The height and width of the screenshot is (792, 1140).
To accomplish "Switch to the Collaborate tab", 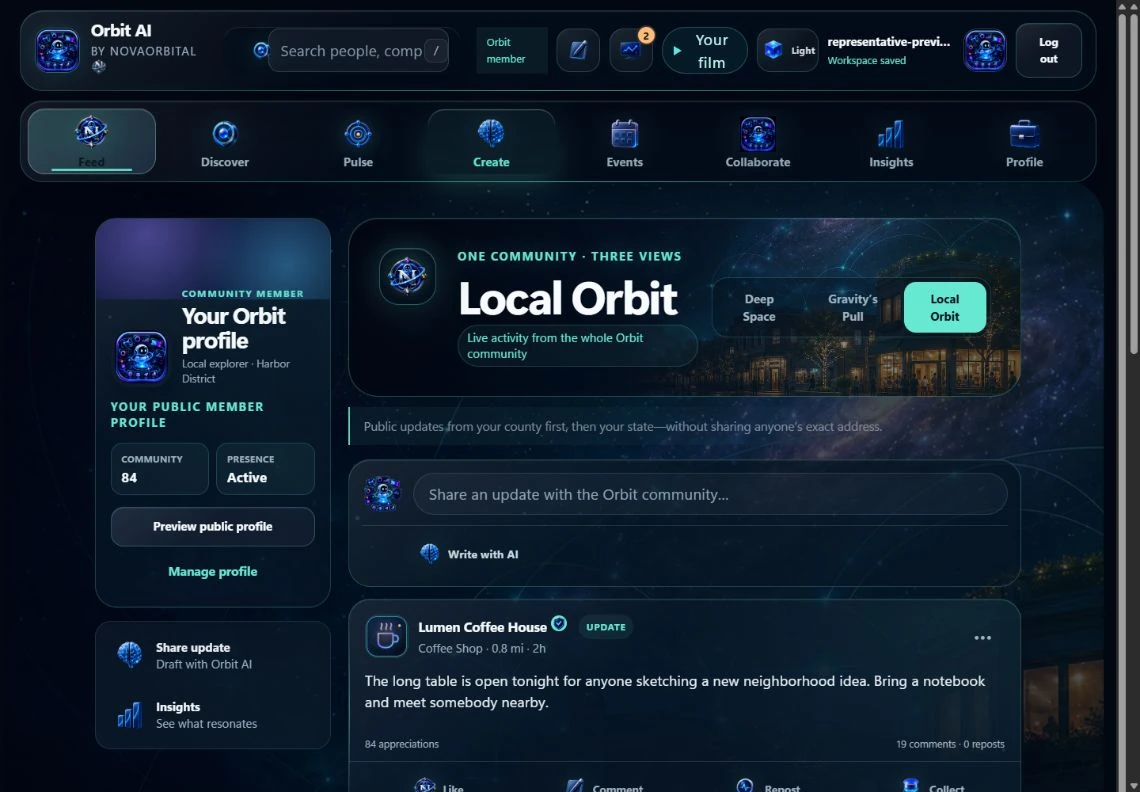I will point(758,141).
